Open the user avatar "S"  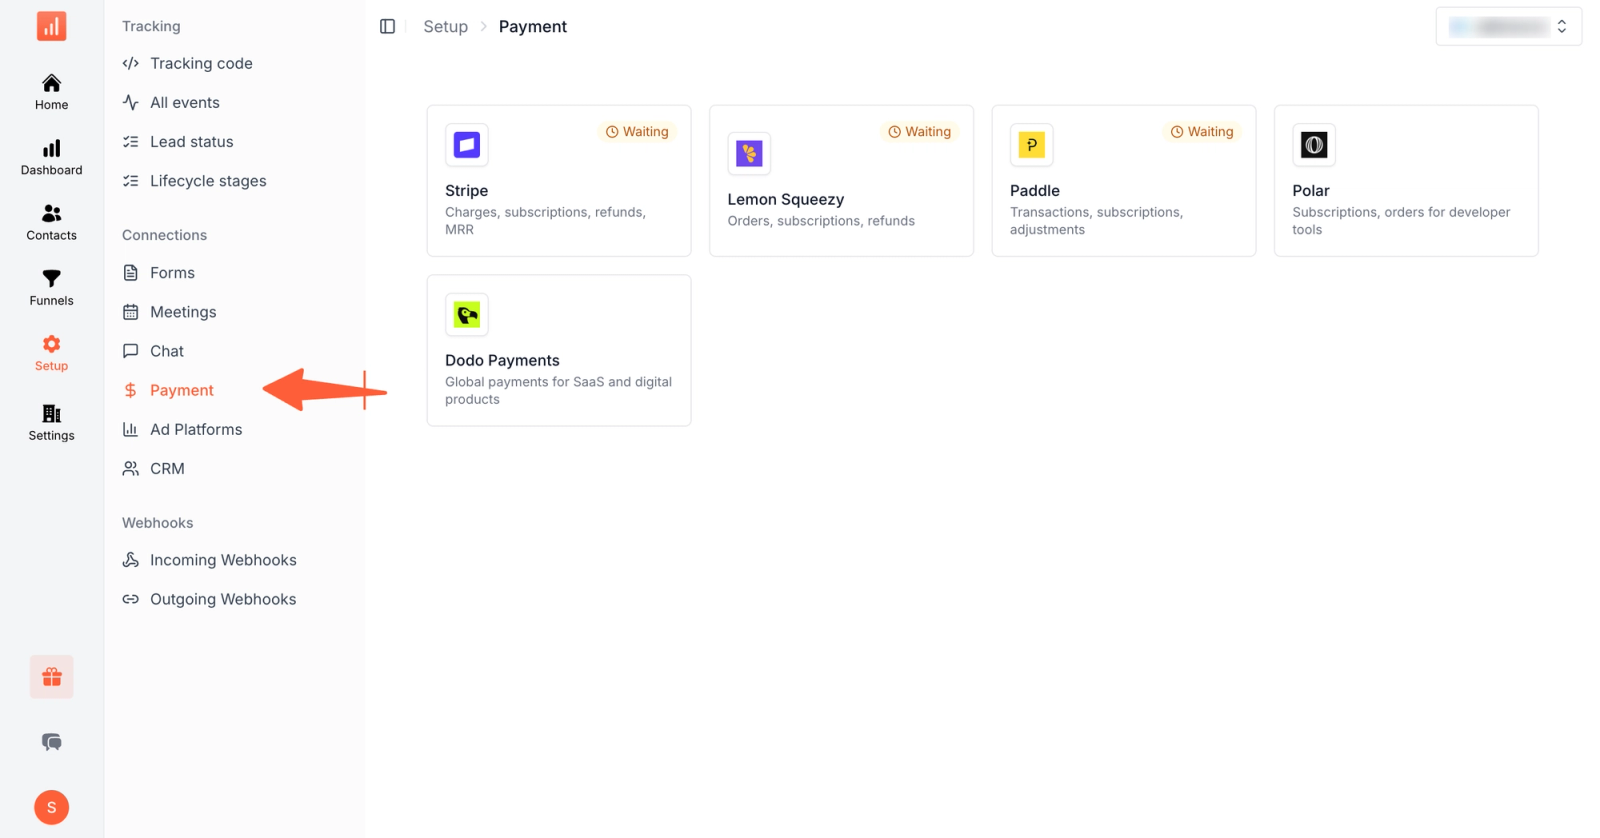[51, 807]
